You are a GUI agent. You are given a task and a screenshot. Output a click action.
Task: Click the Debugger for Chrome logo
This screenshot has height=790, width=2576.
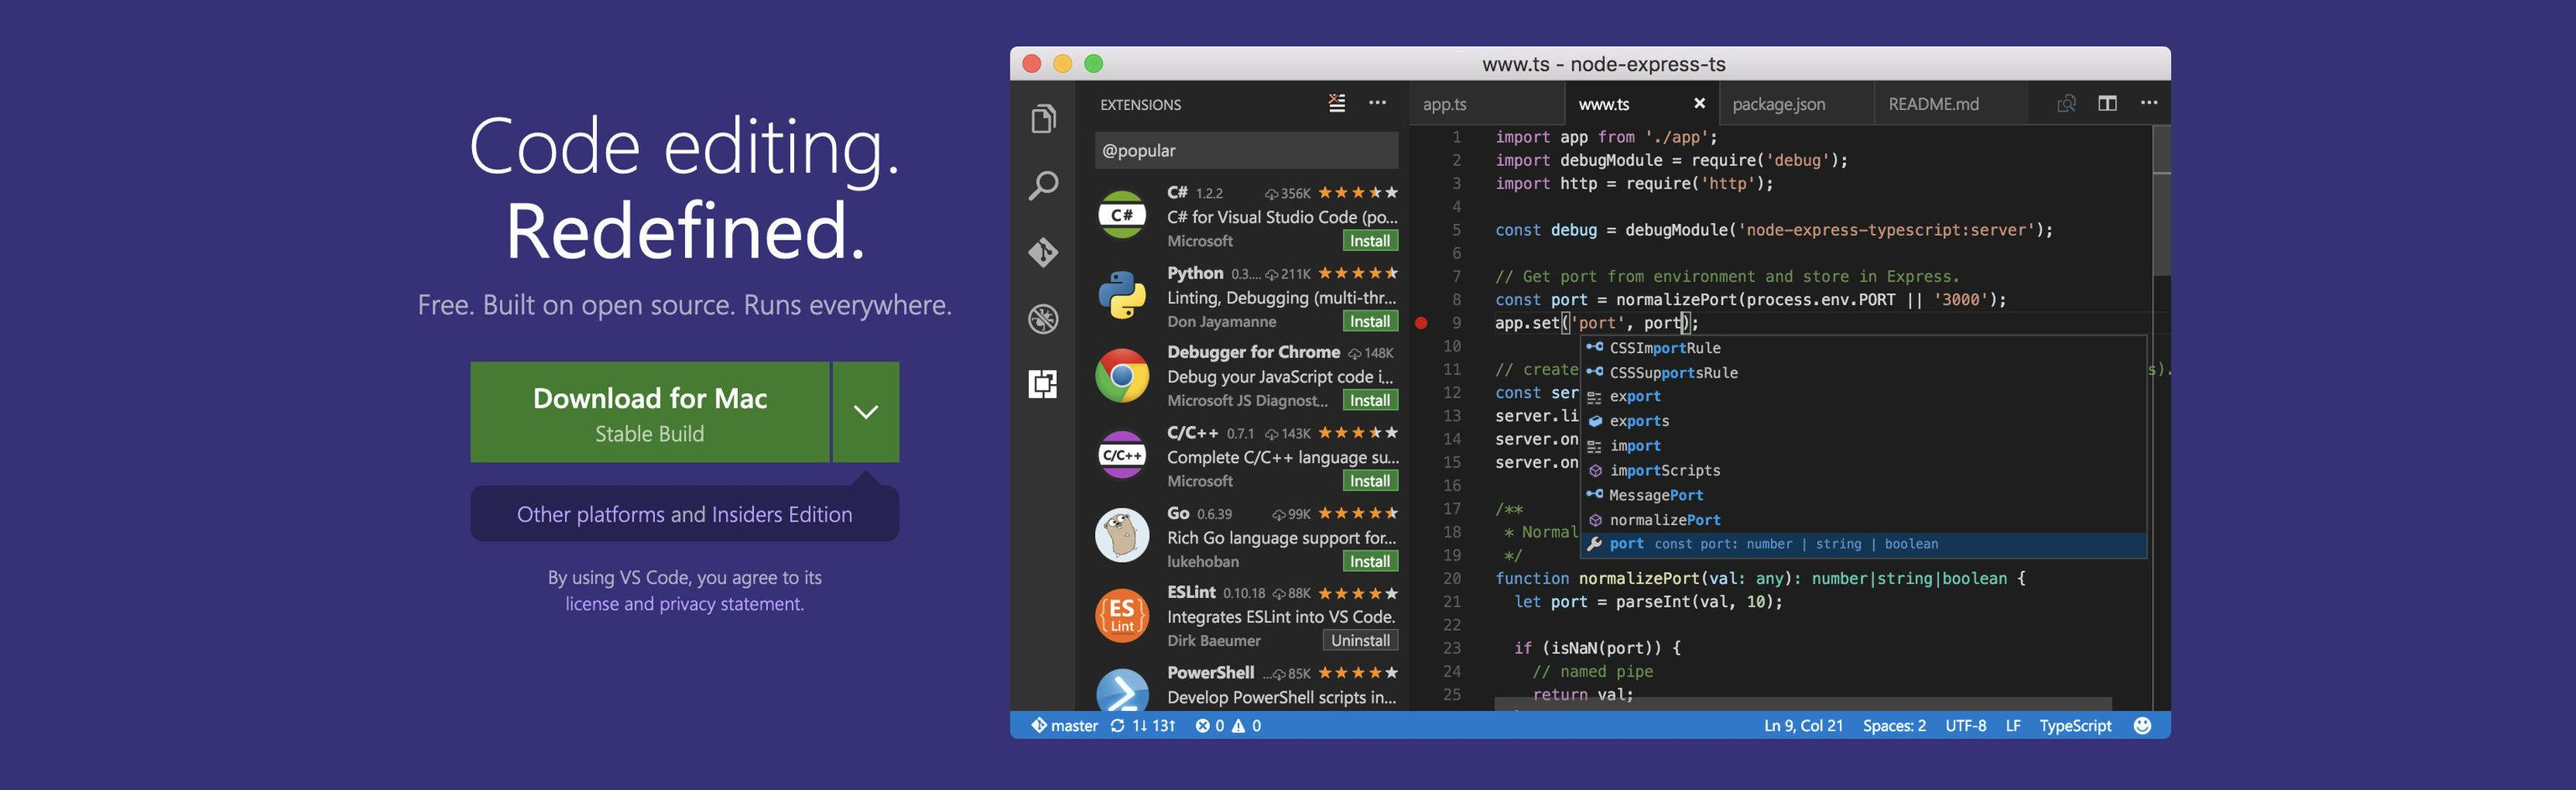[1122, 376]
